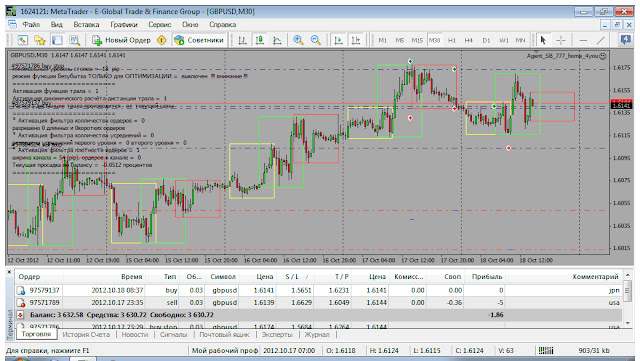Toggle the Советники expert advisors button
Image resolution: width=640 pixels, height=361 pixels.
[199, 40]
